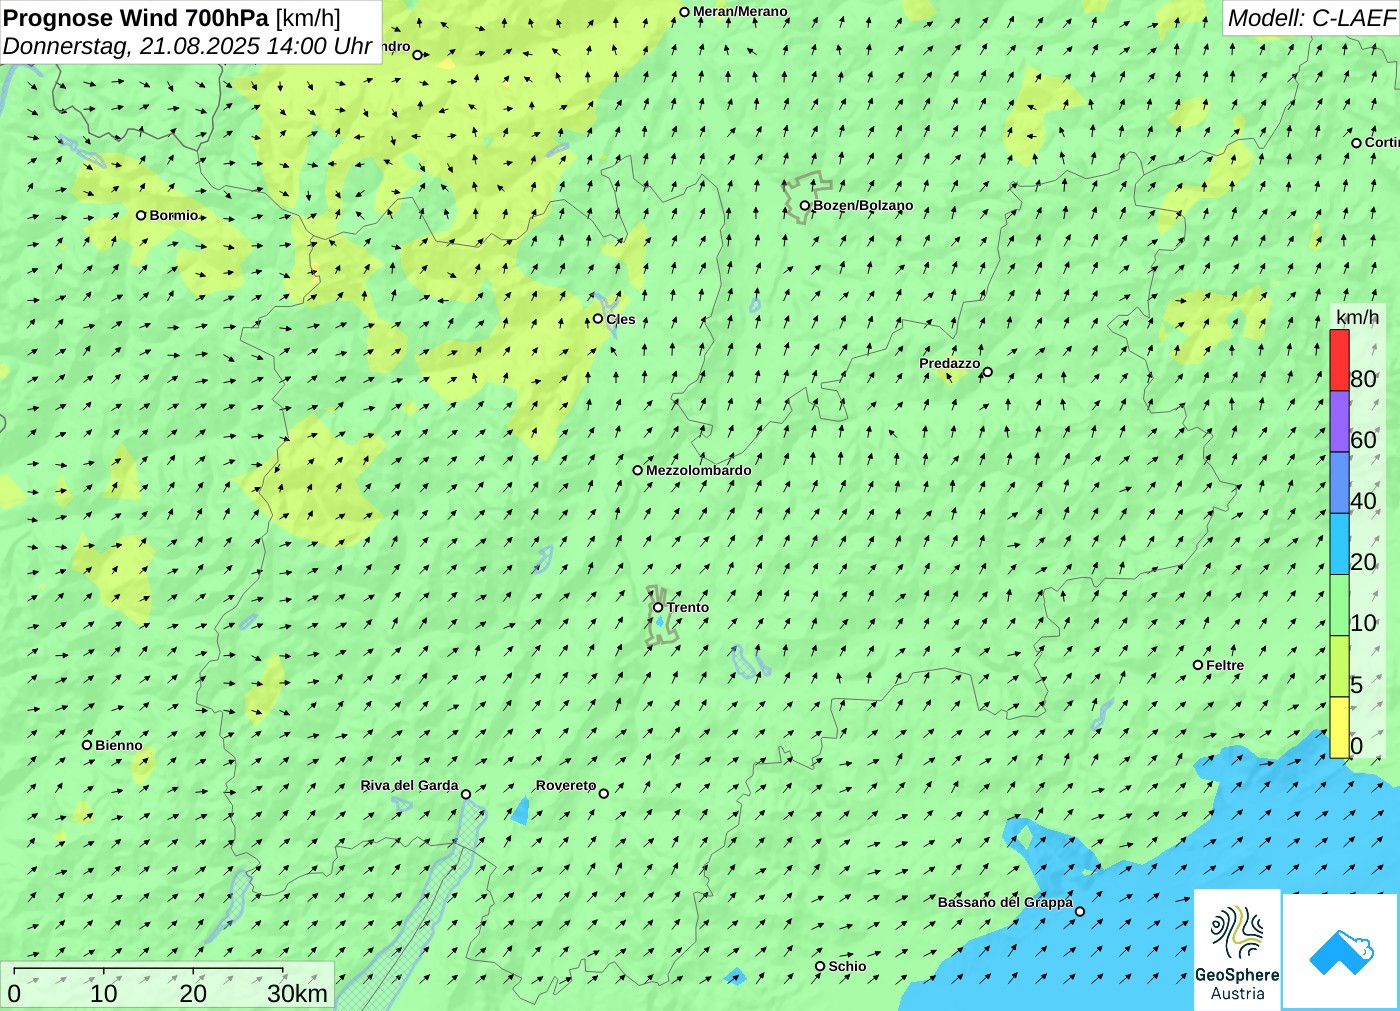Click the Bienno location marker

click(87, 745)
